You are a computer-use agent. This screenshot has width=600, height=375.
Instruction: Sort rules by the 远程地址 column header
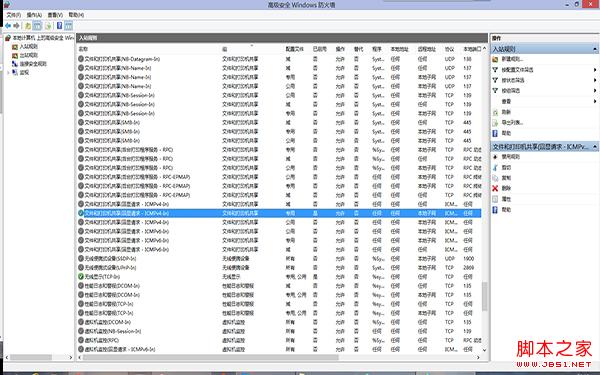pyautogui.click(x=429, y=49)
